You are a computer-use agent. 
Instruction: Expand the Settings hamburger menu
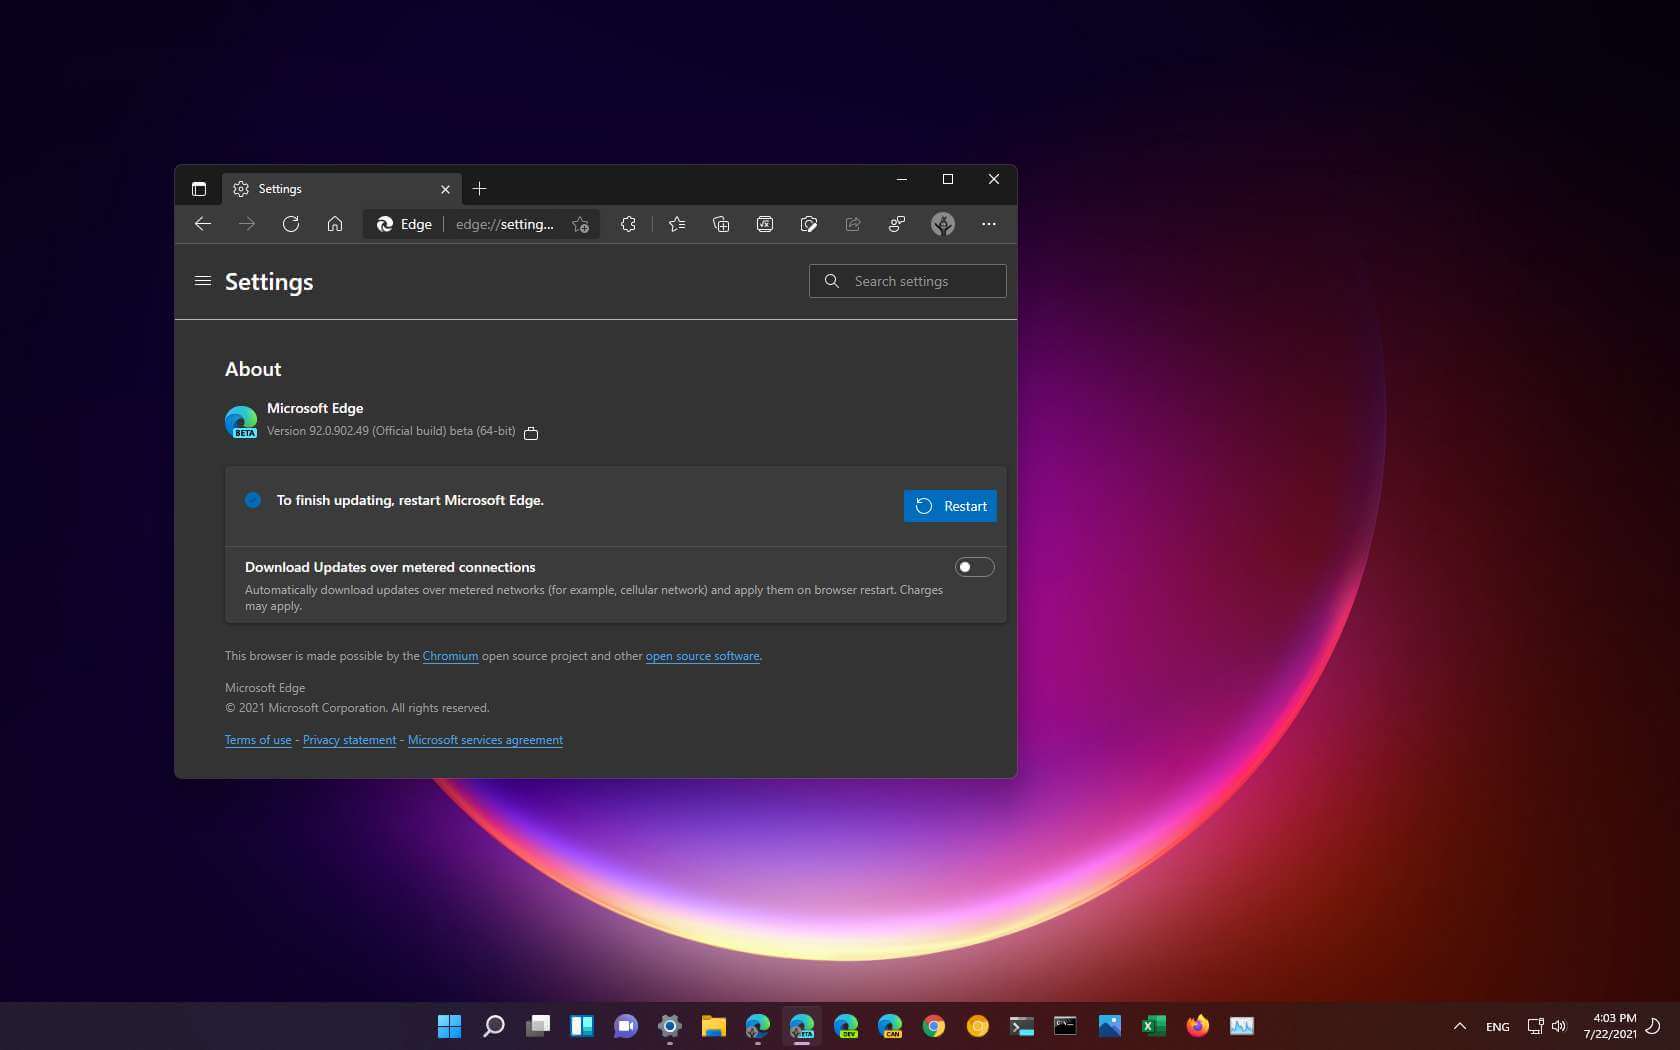tap(203, 281)
